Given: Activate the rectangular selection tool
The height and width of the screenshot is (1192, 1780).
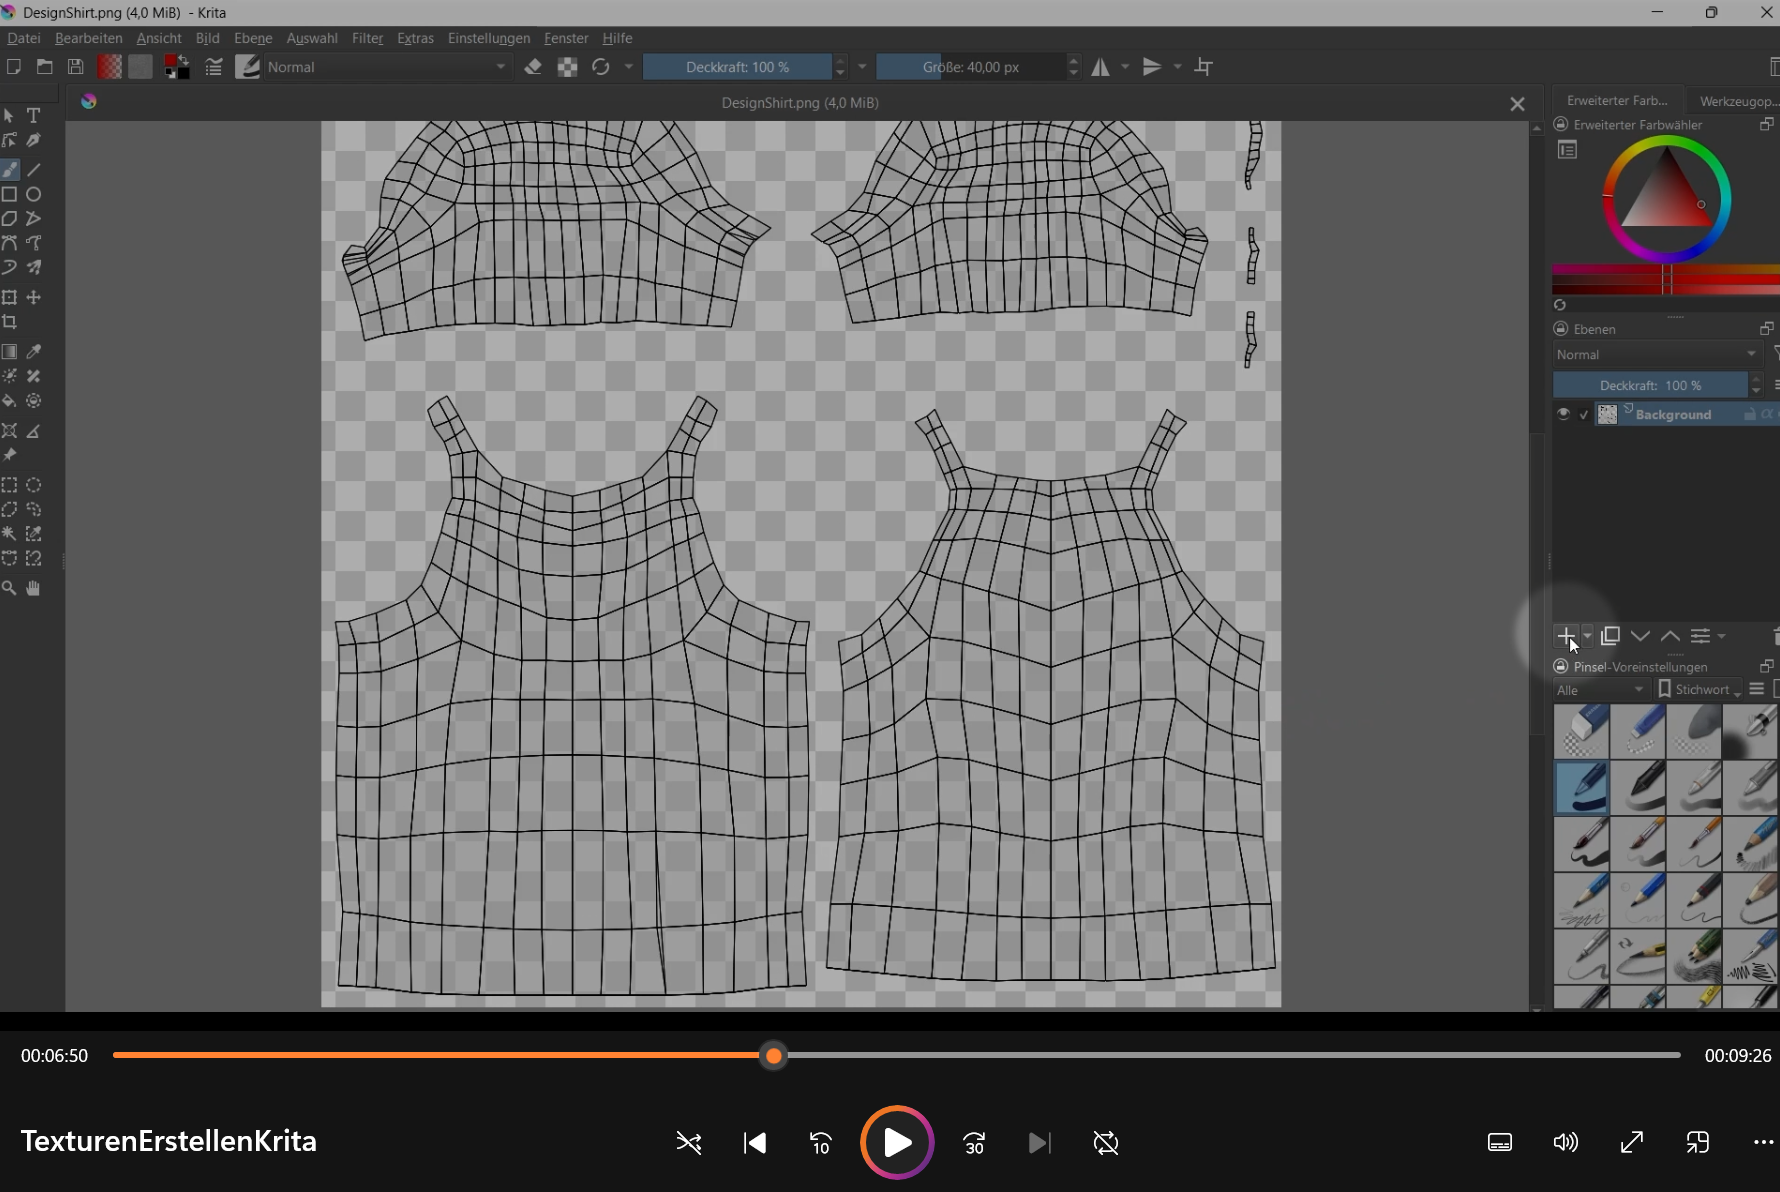Looking at the screenshot, I should click(x=10, y=485).
